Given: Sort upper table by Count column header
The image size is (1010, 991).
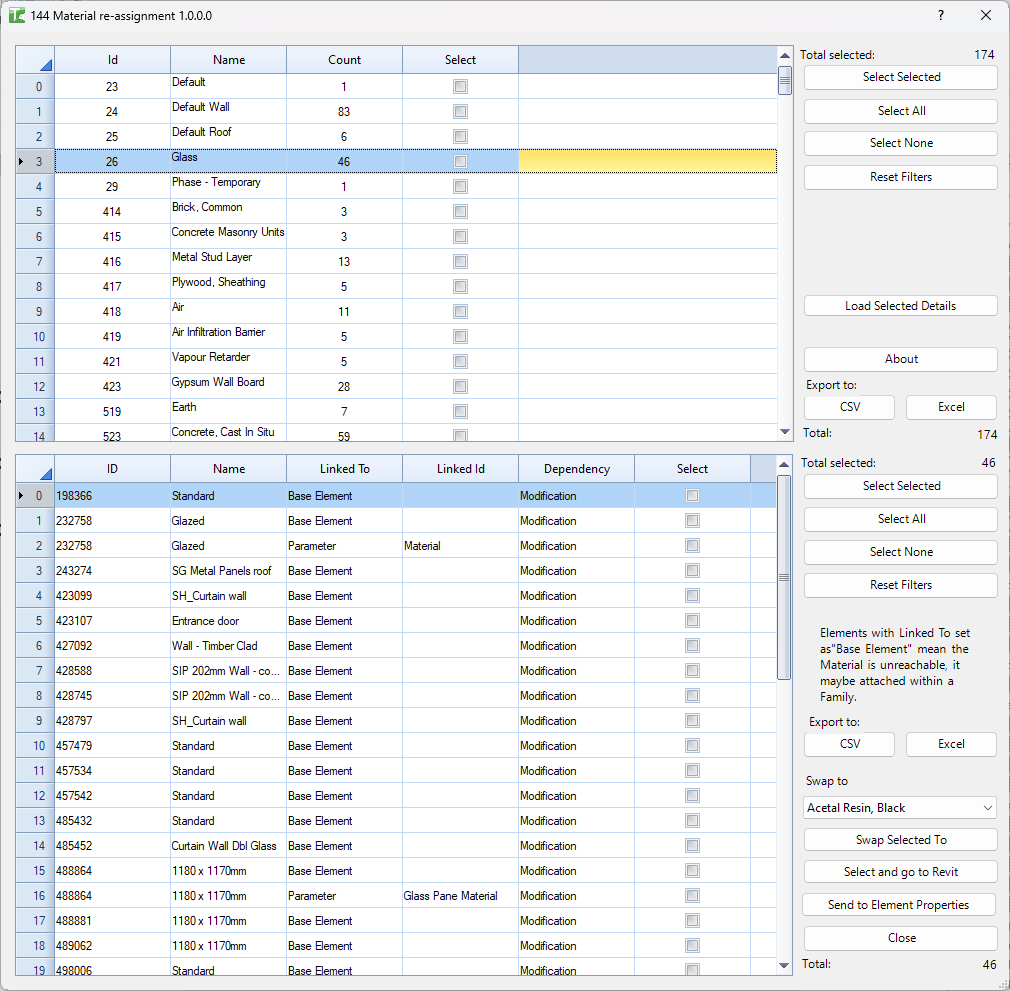Looking at the screenshot, I should [x=344, y=60].
